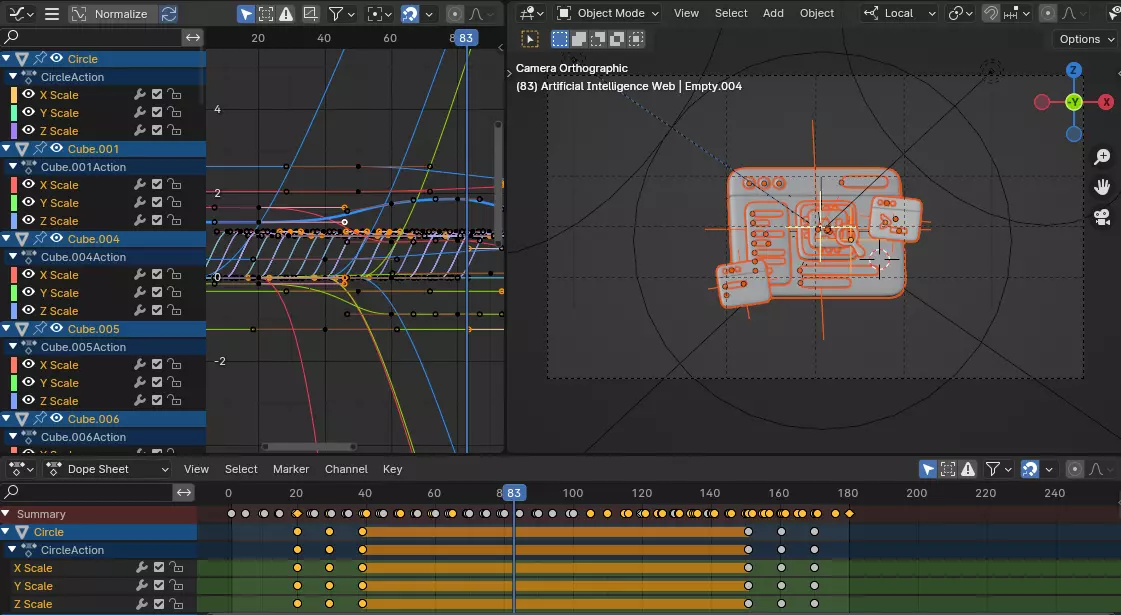Click the Dope Sheet search field
The height and width of the screenshot is (615, 1121).
(88, 492)
